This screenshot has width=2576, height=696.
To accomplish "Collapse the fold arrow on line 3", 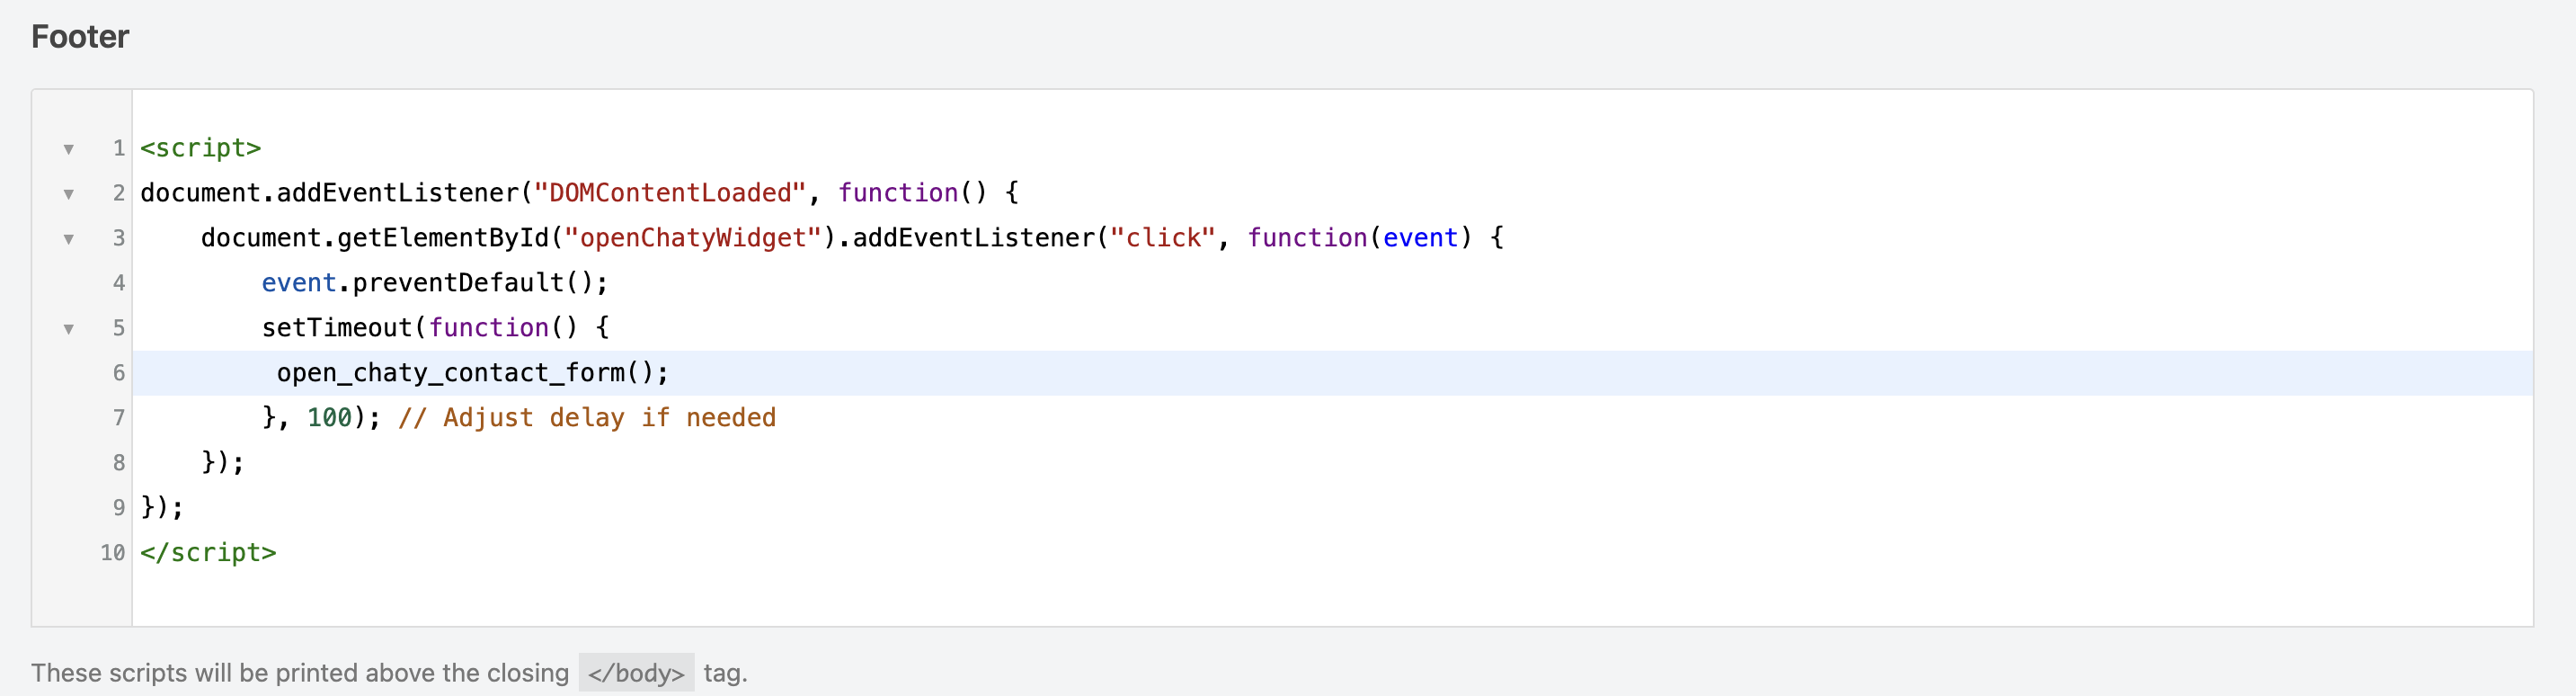I will coord(69,239).
